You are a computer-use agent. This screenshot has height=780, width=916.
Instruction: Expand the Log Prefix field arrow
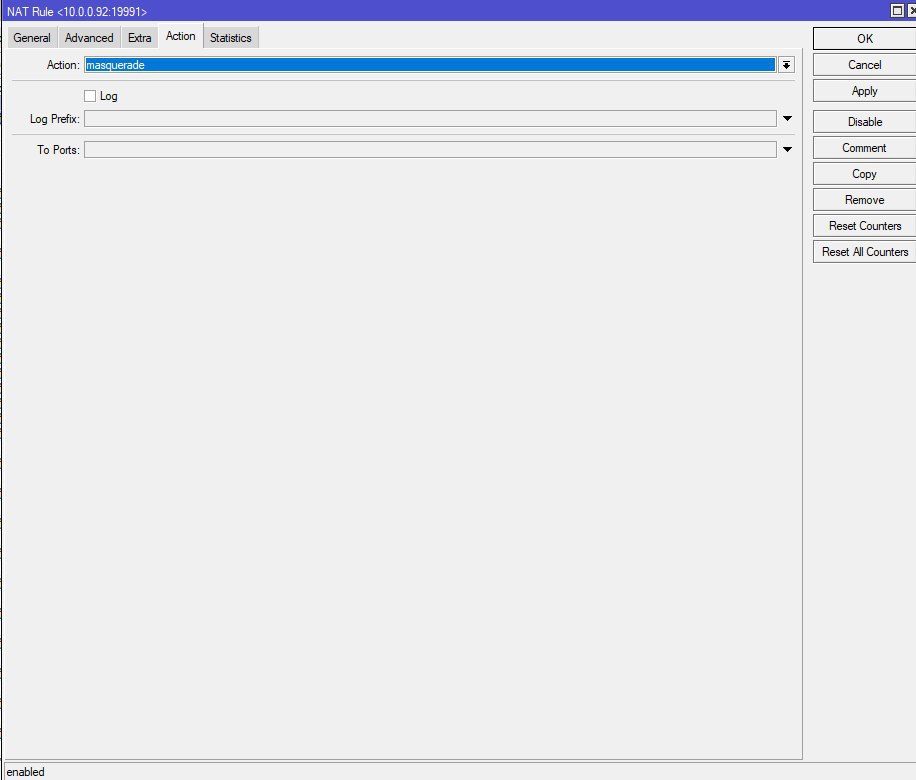(x=787, y=119)
